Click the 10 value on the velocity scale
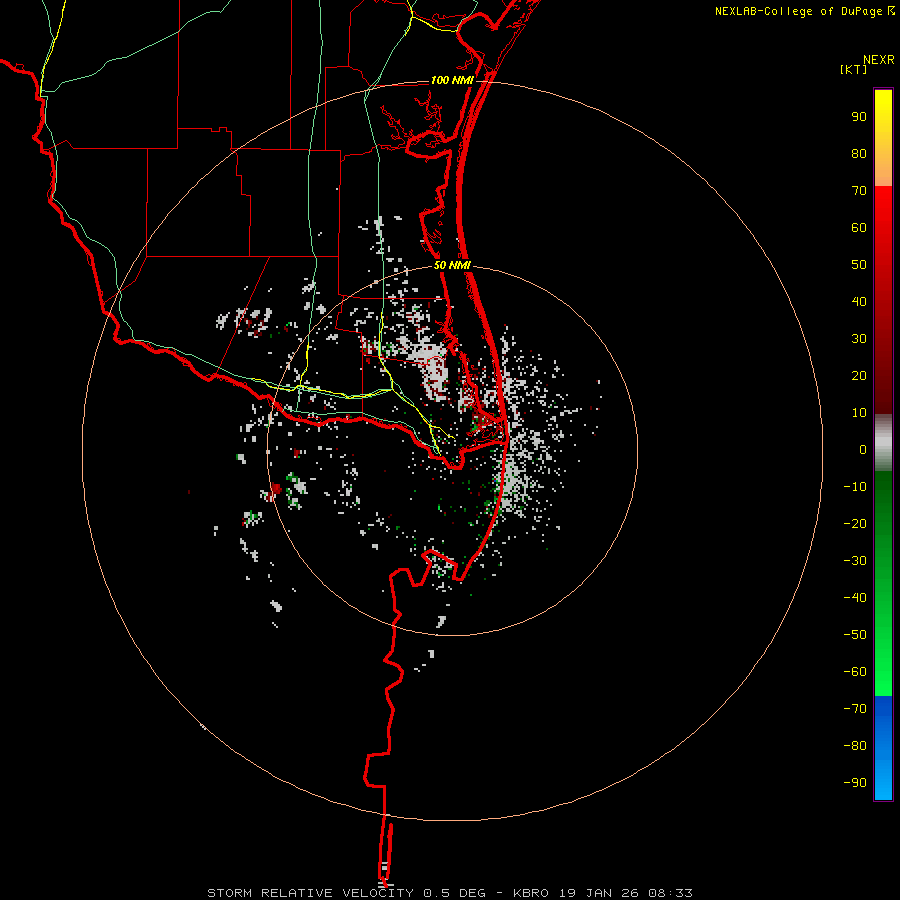The height and width of the screenshot is (900, 900). coord(859,413)
